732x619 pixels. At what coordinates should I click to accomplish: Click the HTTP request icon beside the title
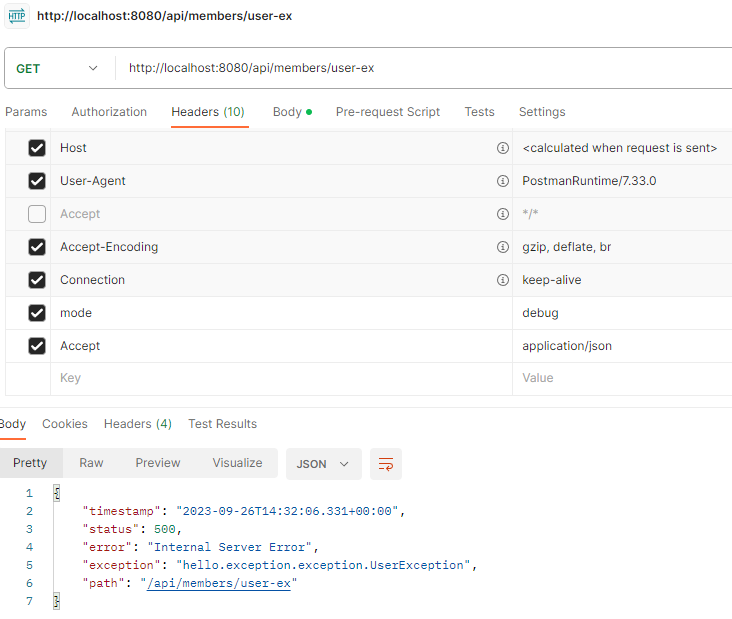[x=17, y=16]
